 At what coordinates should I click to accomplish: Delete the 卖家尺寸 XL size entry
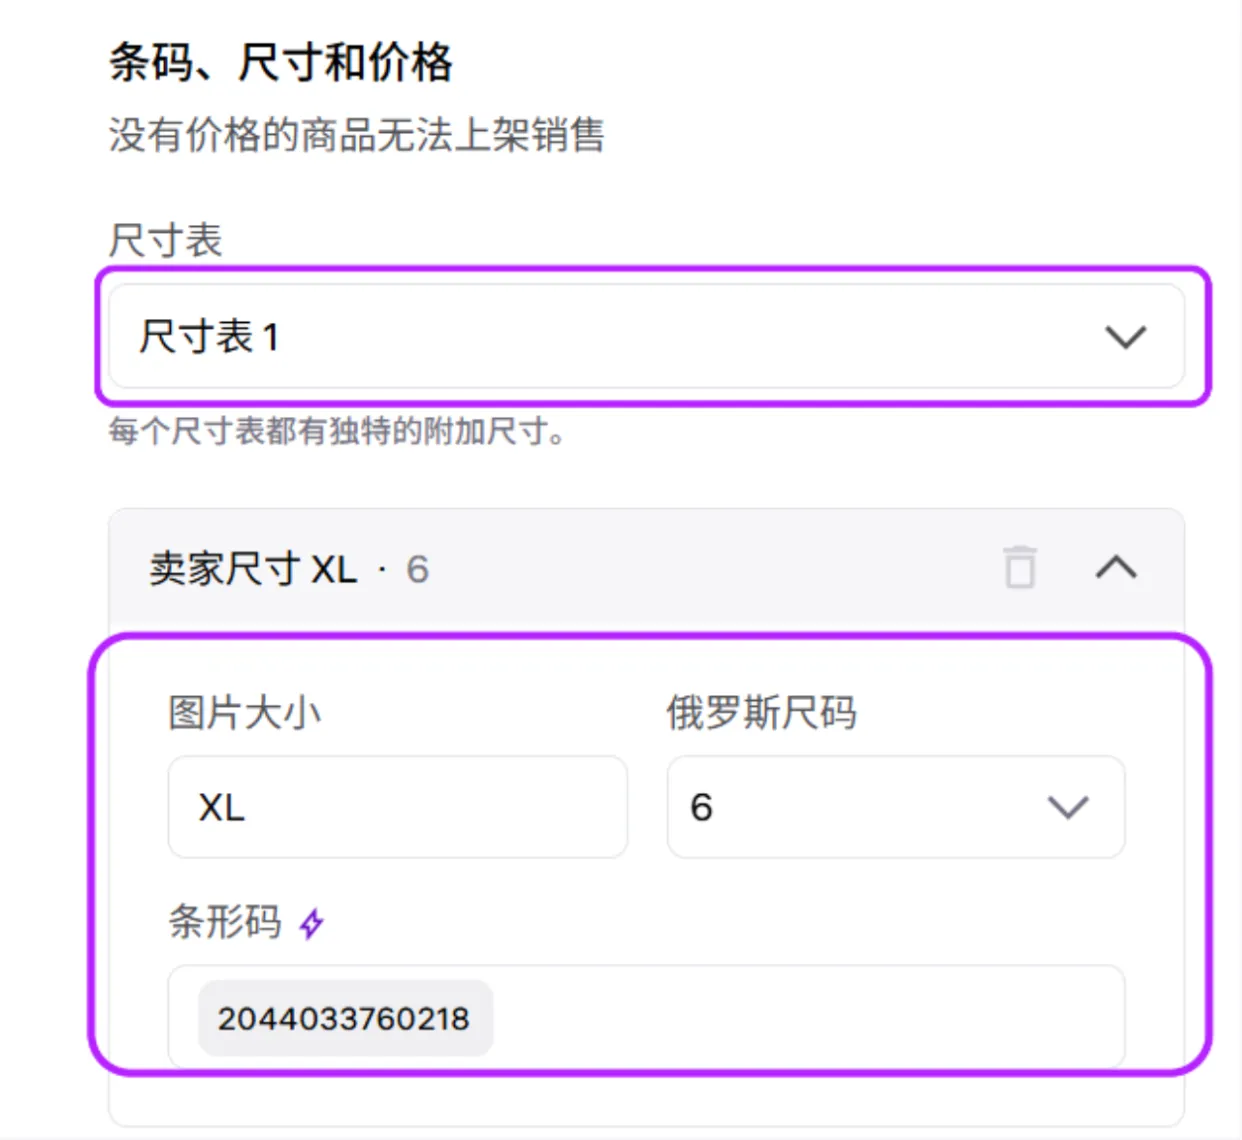coord(1019,567)
